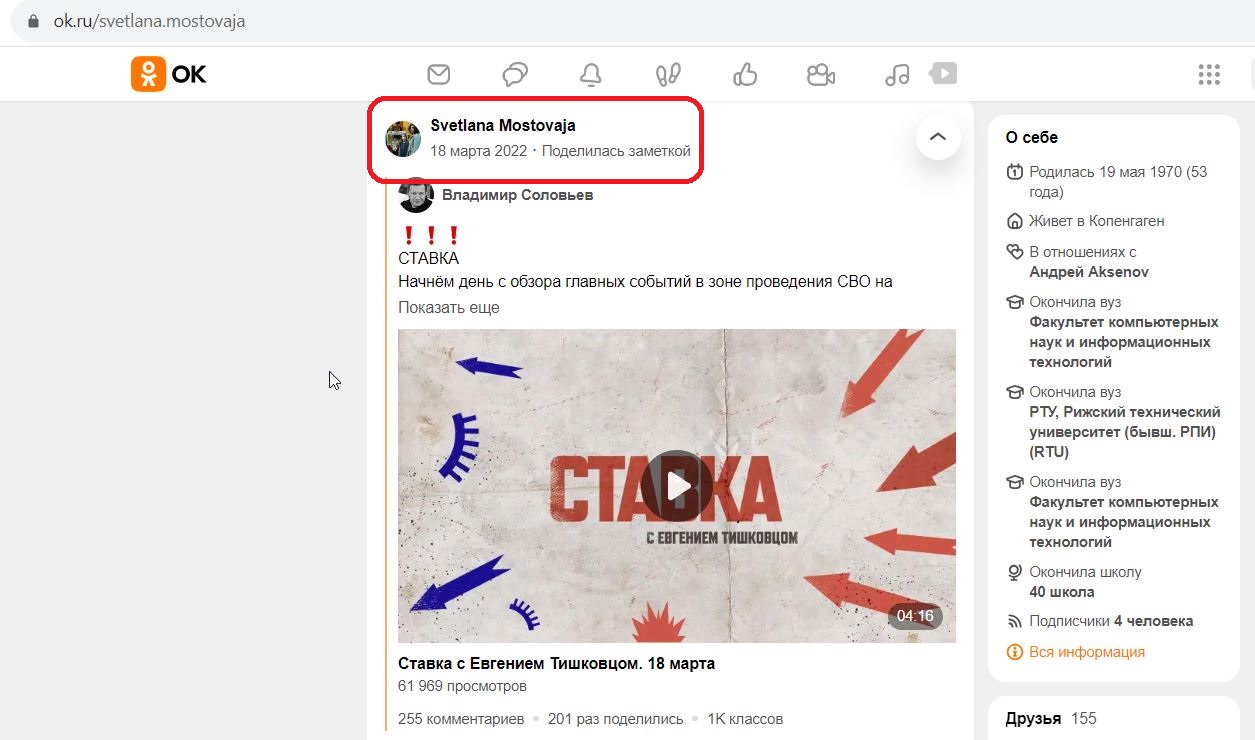
Task: Open Владимир Соловьев author link
Action: tap(517, 195)
